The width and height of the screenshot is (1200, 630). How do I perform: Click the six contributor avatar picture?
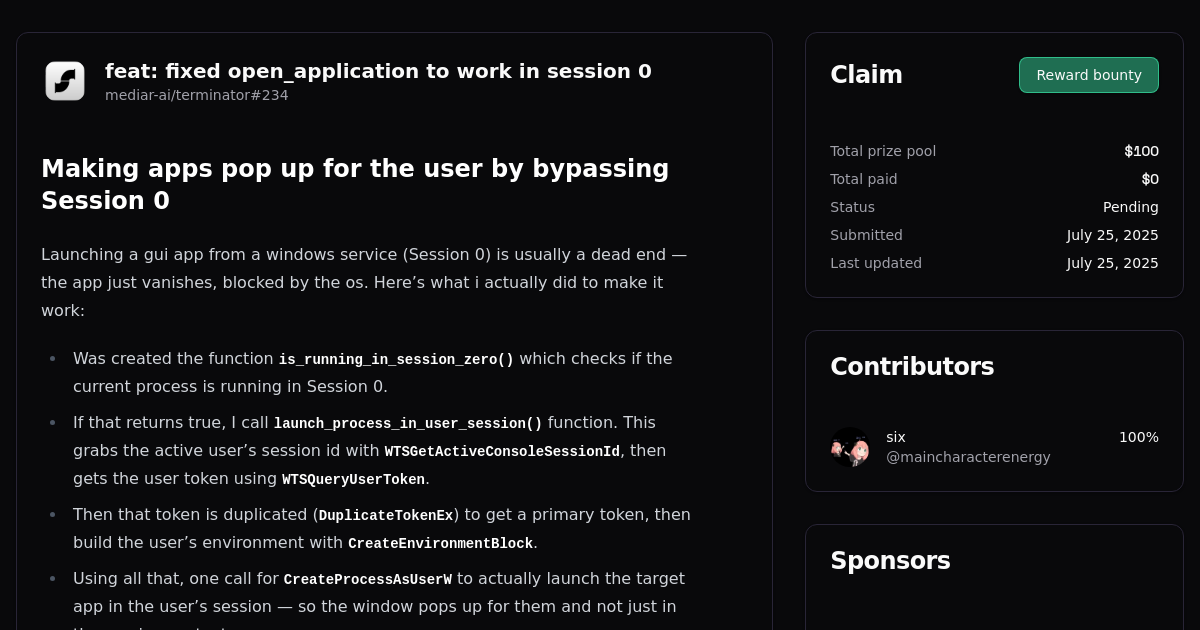coord(849,447)
